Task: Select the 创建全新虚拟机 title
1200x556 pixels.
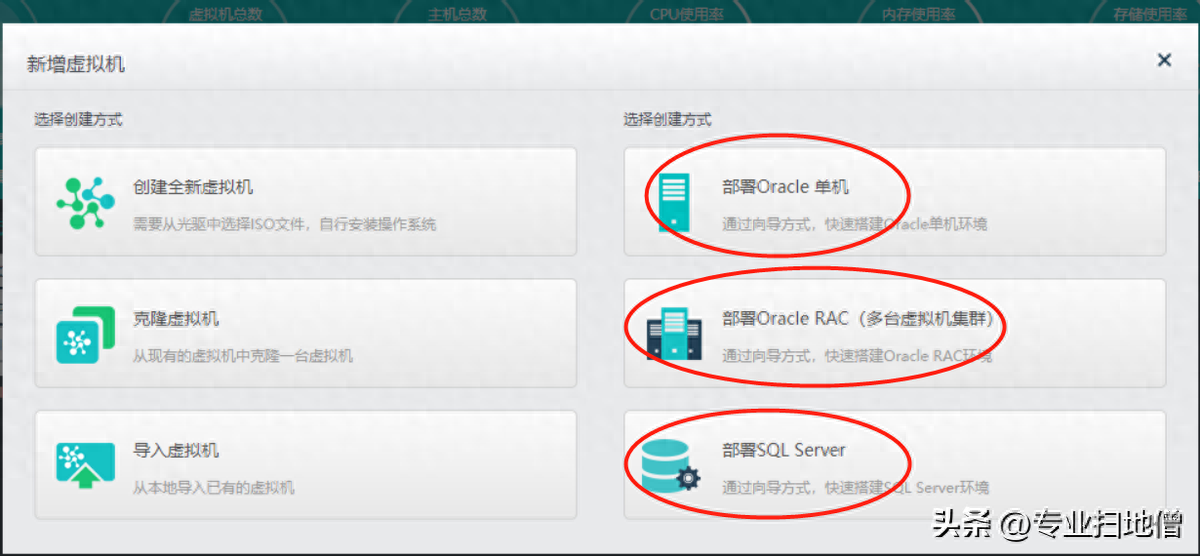Action: 192,187
